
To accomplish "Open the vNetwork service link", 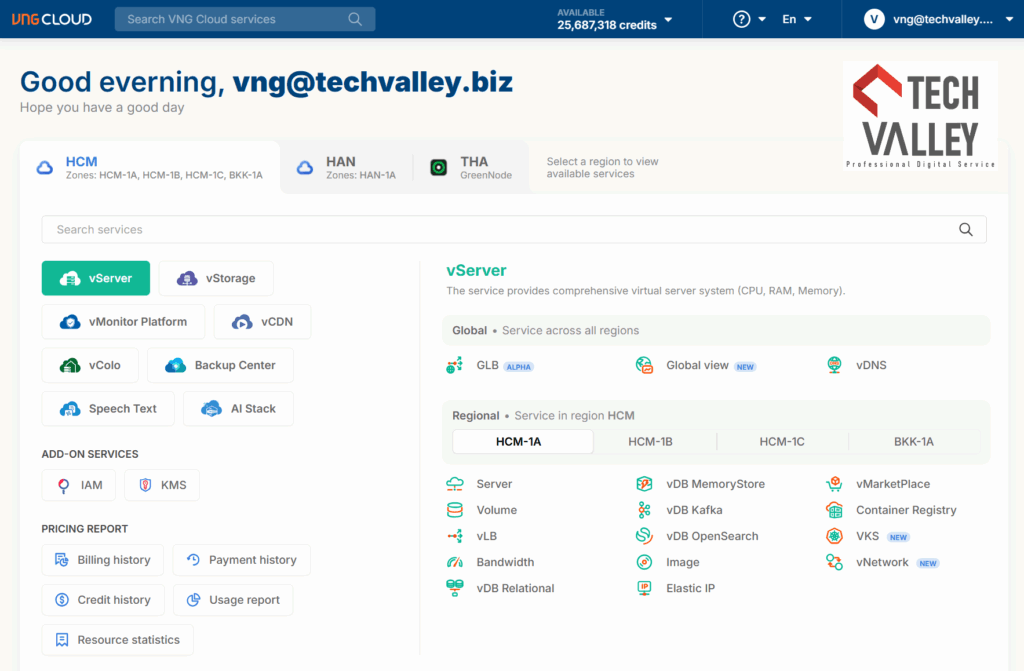I will pos(882,563).
